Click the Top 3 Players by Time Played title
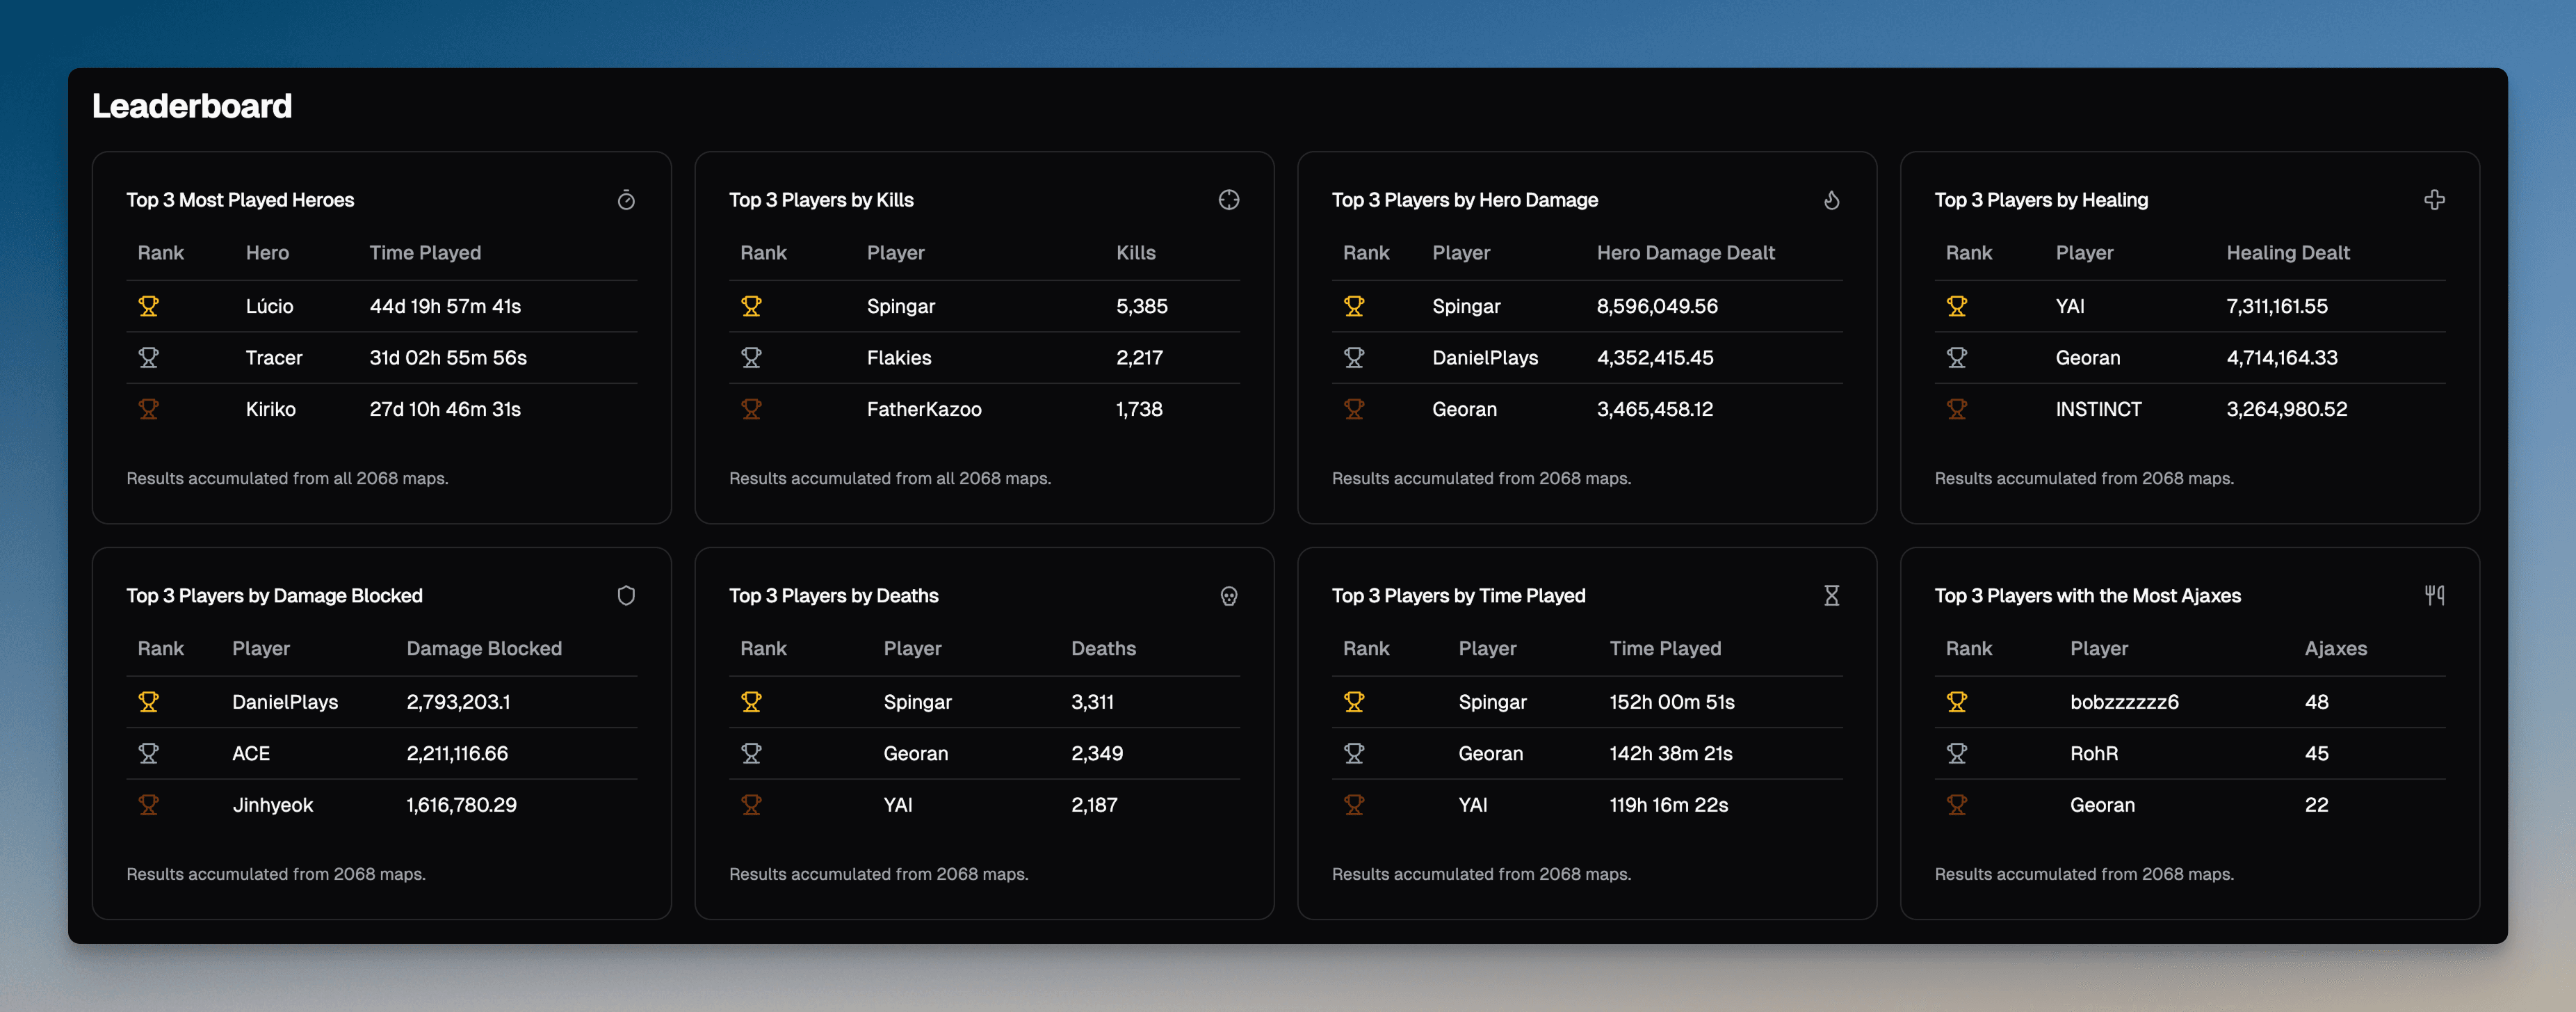The height and width of the screenshot is (1012, 2576). (x=1459, y=596)
